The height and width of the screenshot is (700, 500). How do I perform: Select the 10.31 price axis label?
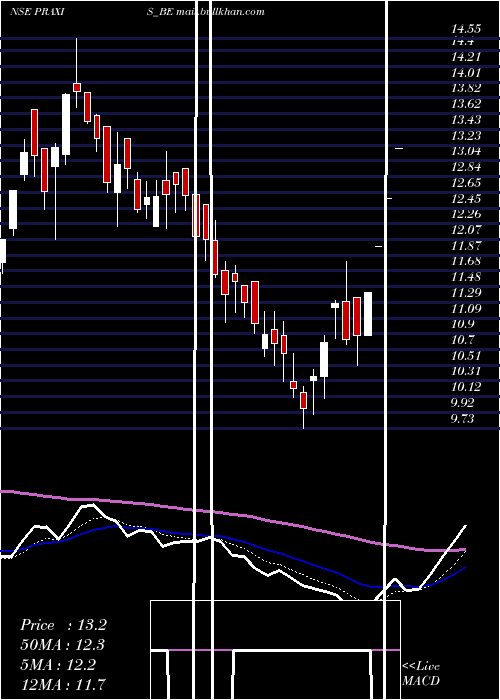point(466,371)
